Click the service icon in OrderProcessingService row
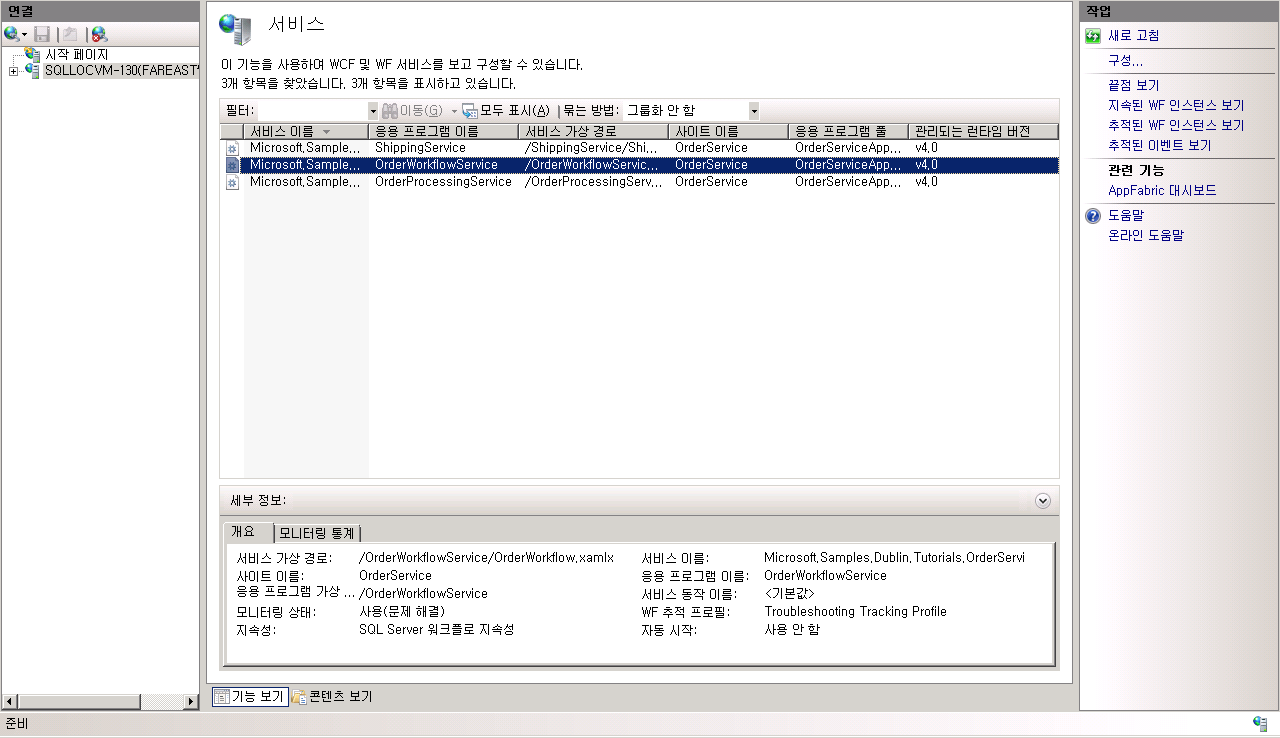 click(x=232, y=182)
